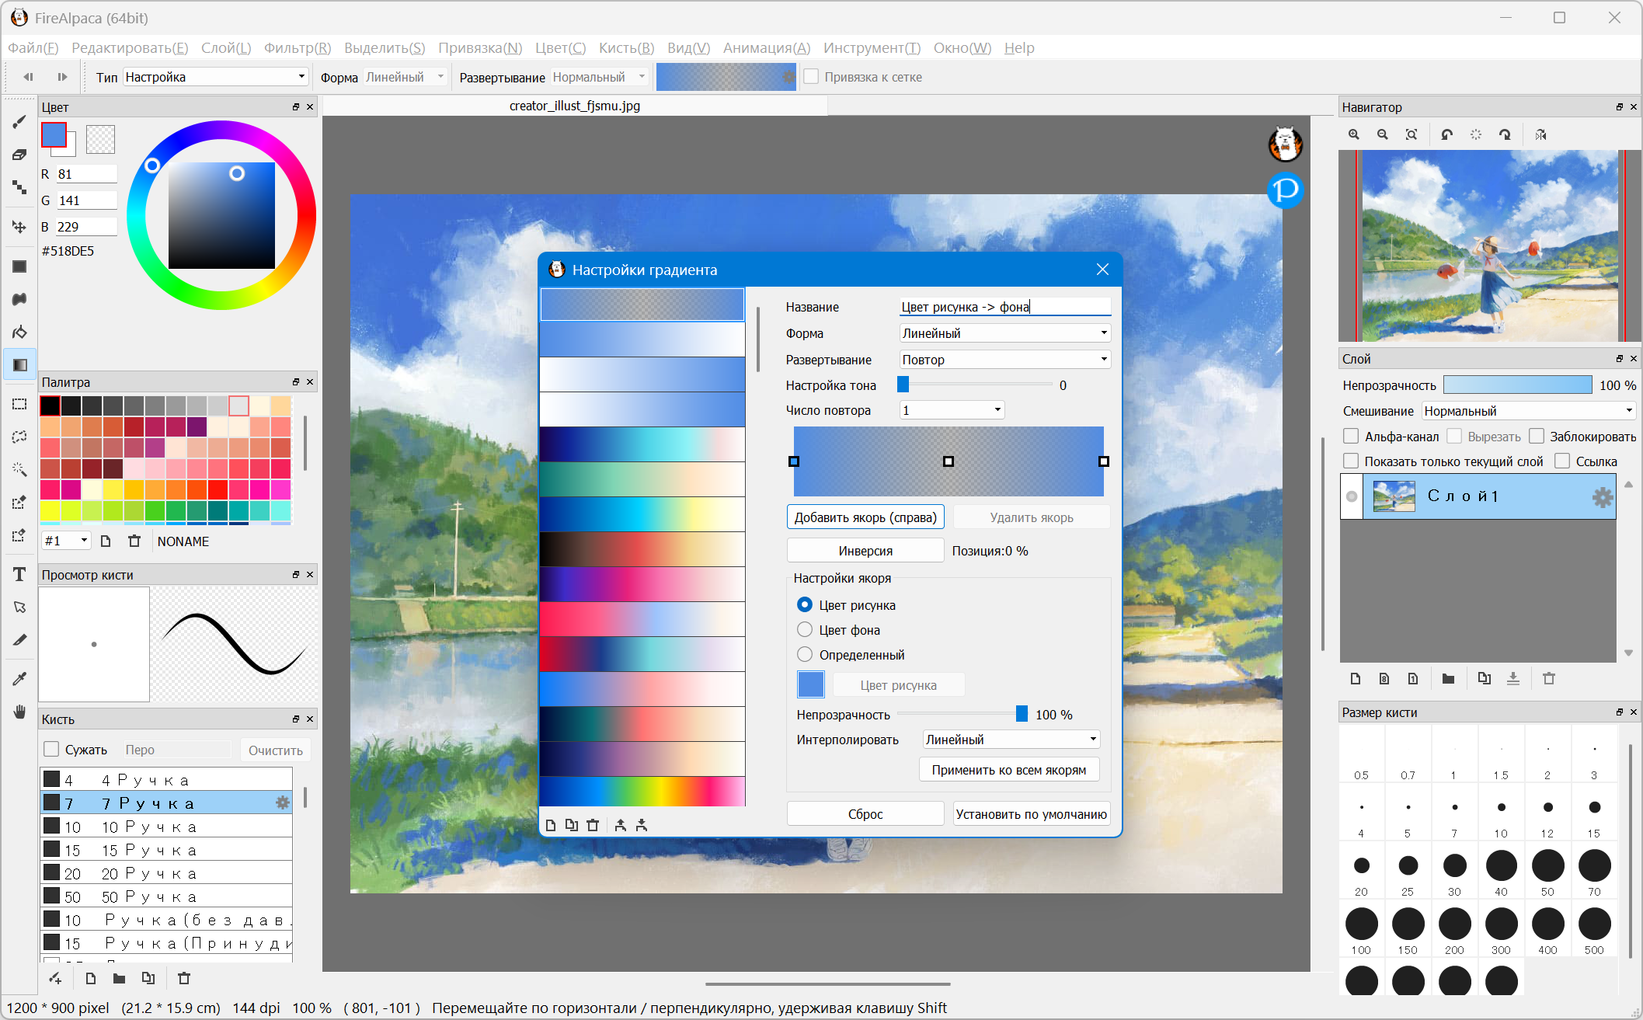Select the Text tool in left toolbar

coord(19,574)
